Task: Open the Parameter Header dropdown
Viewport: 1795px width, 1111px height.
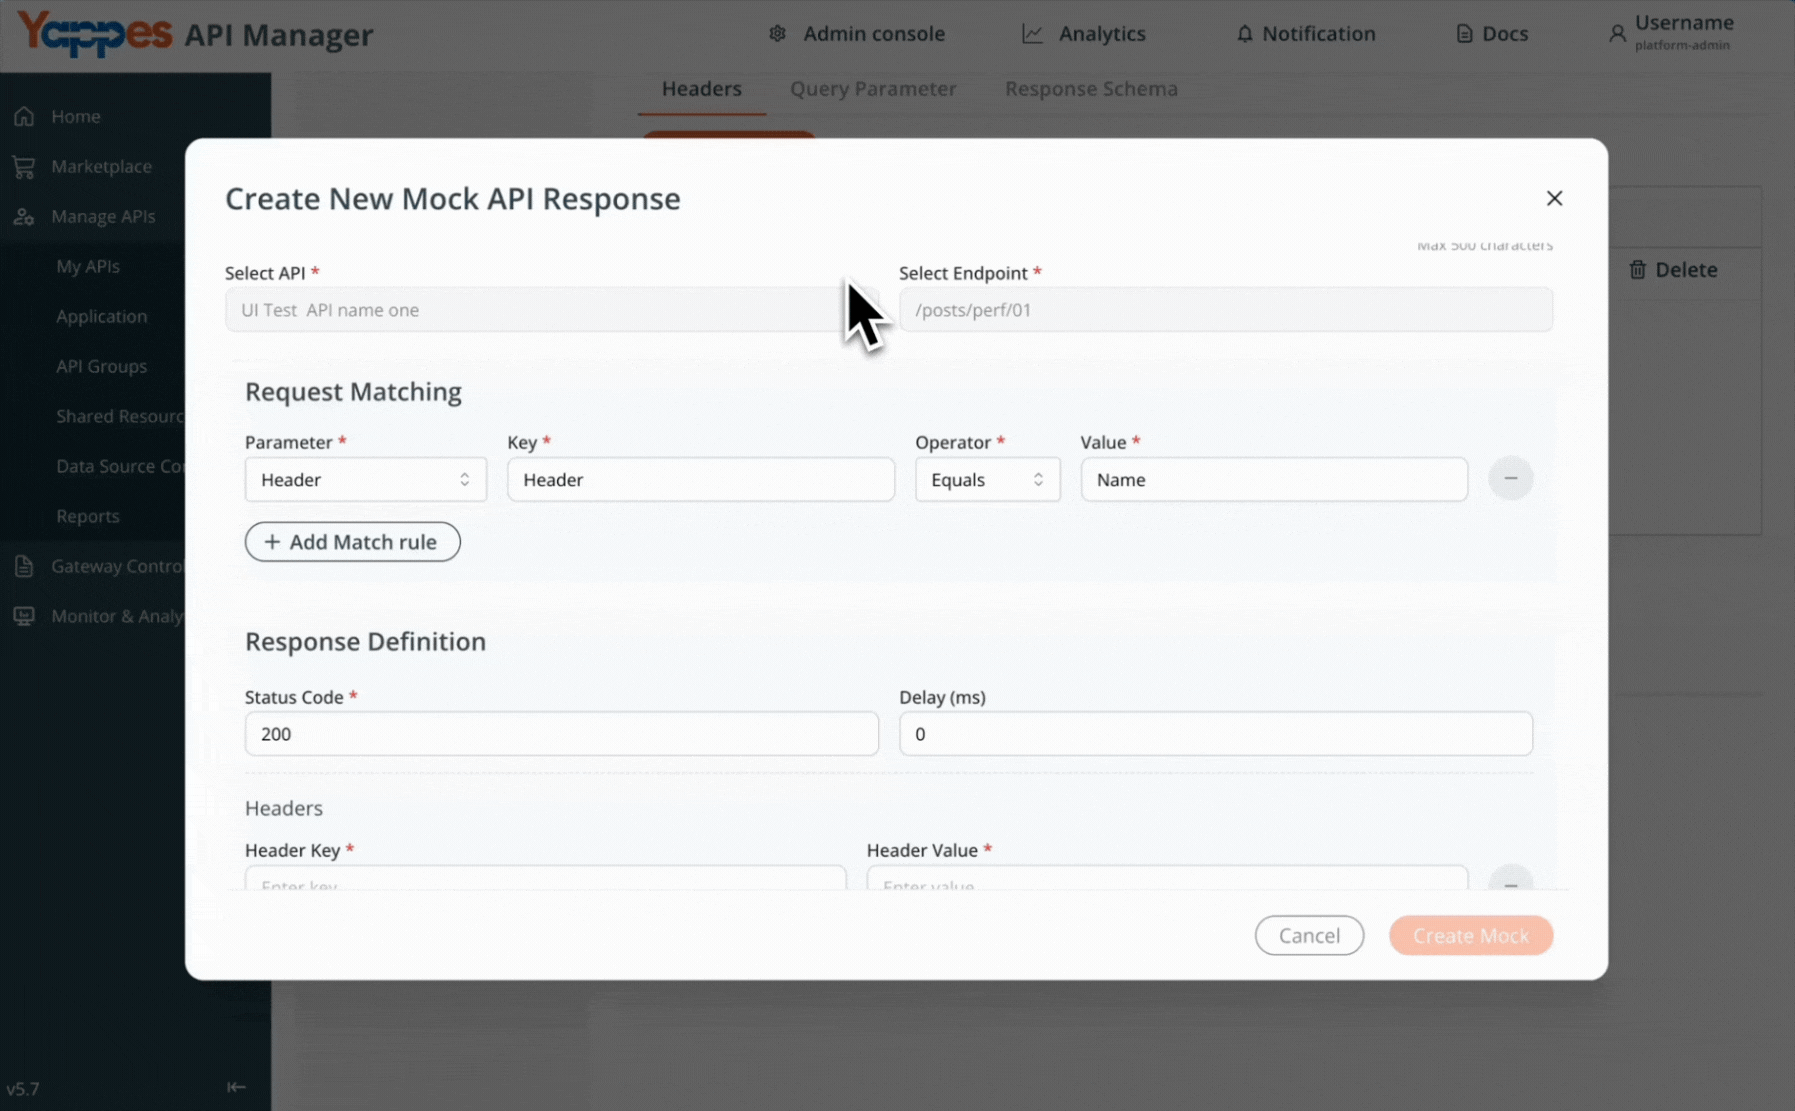Action: pos(366,479)
